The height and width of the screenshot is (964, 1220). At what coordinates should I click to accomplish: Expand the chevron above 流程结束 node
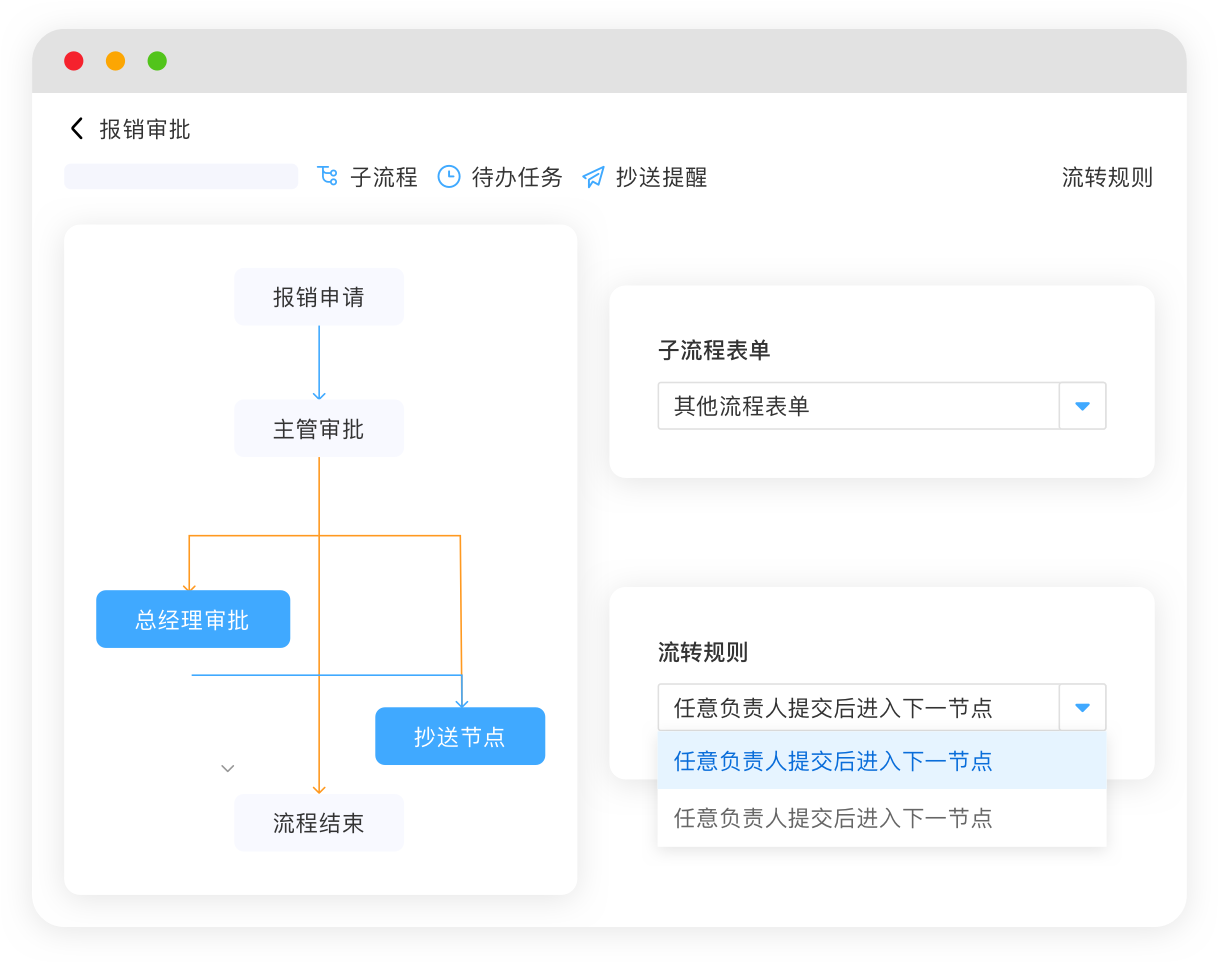point(227,768)
